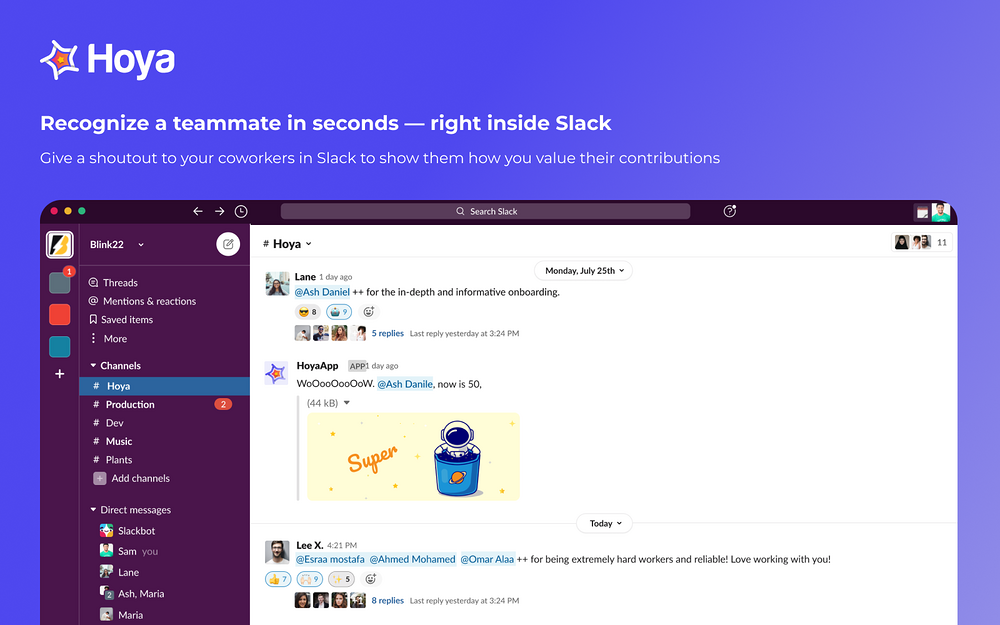Click the Lee X. sender name
Image resolution: width=1000 pixels, height=625 pixels.
pos(310,545)
